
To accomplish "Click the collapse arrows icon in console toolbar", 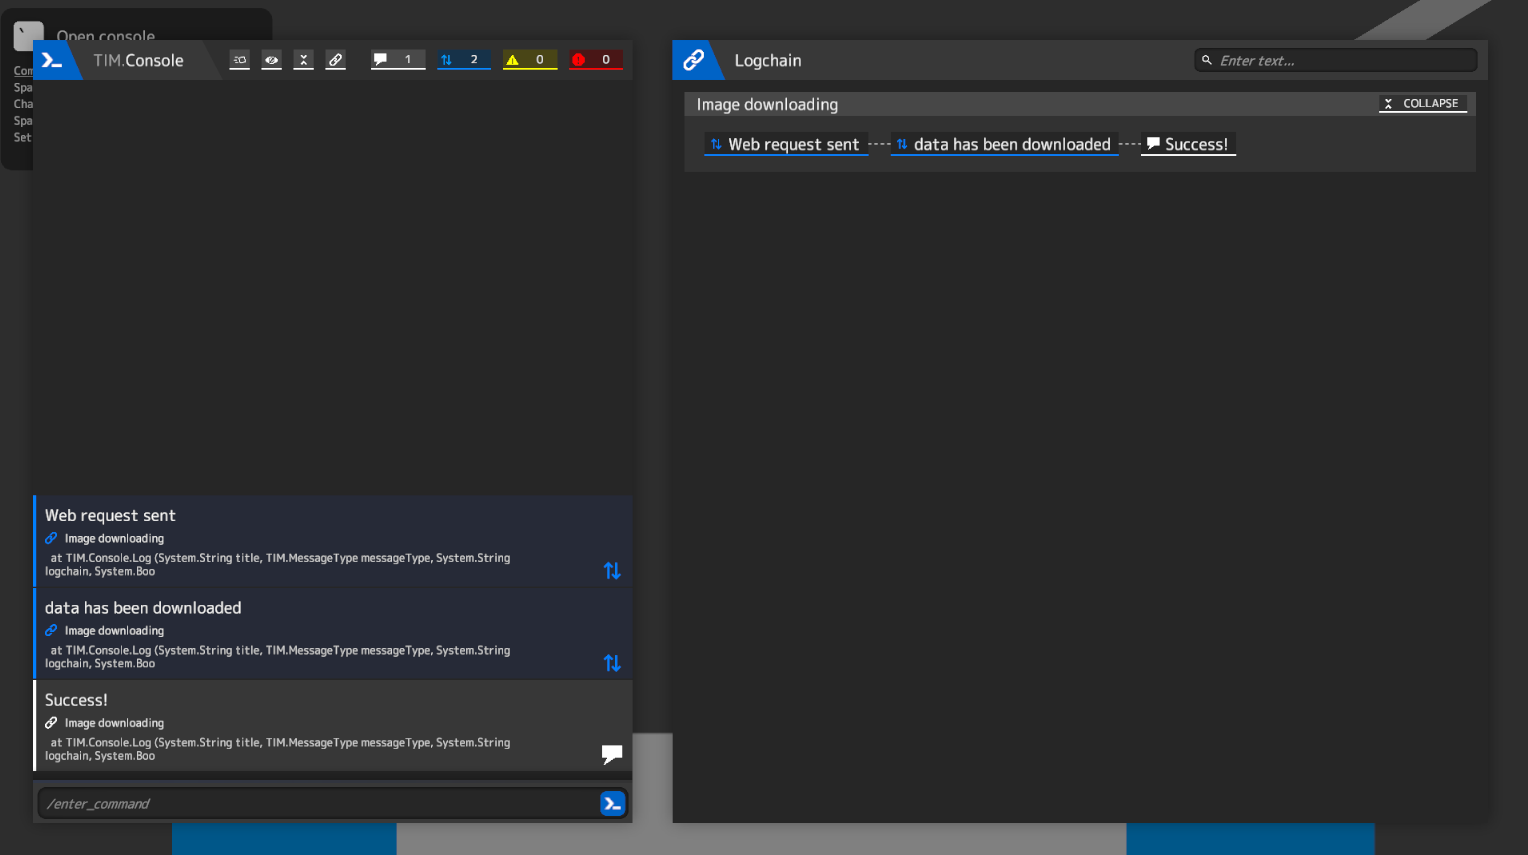I will (x=304, y=60).
